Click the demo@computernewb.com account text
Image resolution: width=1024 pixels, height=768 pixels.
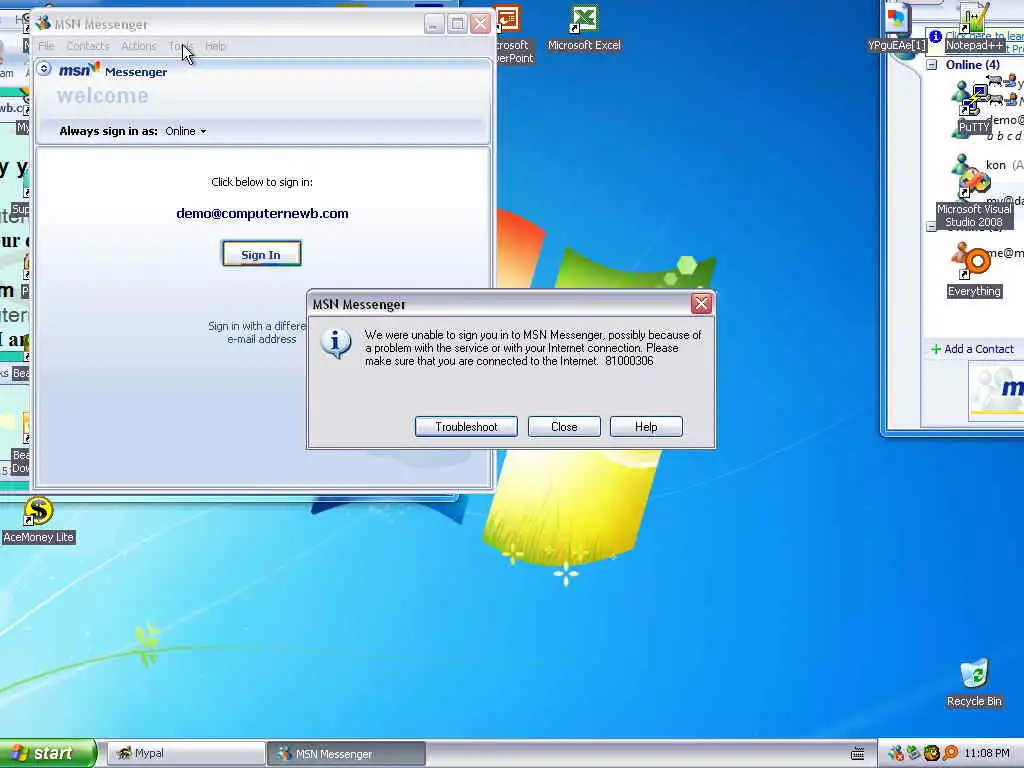point(262,214)
